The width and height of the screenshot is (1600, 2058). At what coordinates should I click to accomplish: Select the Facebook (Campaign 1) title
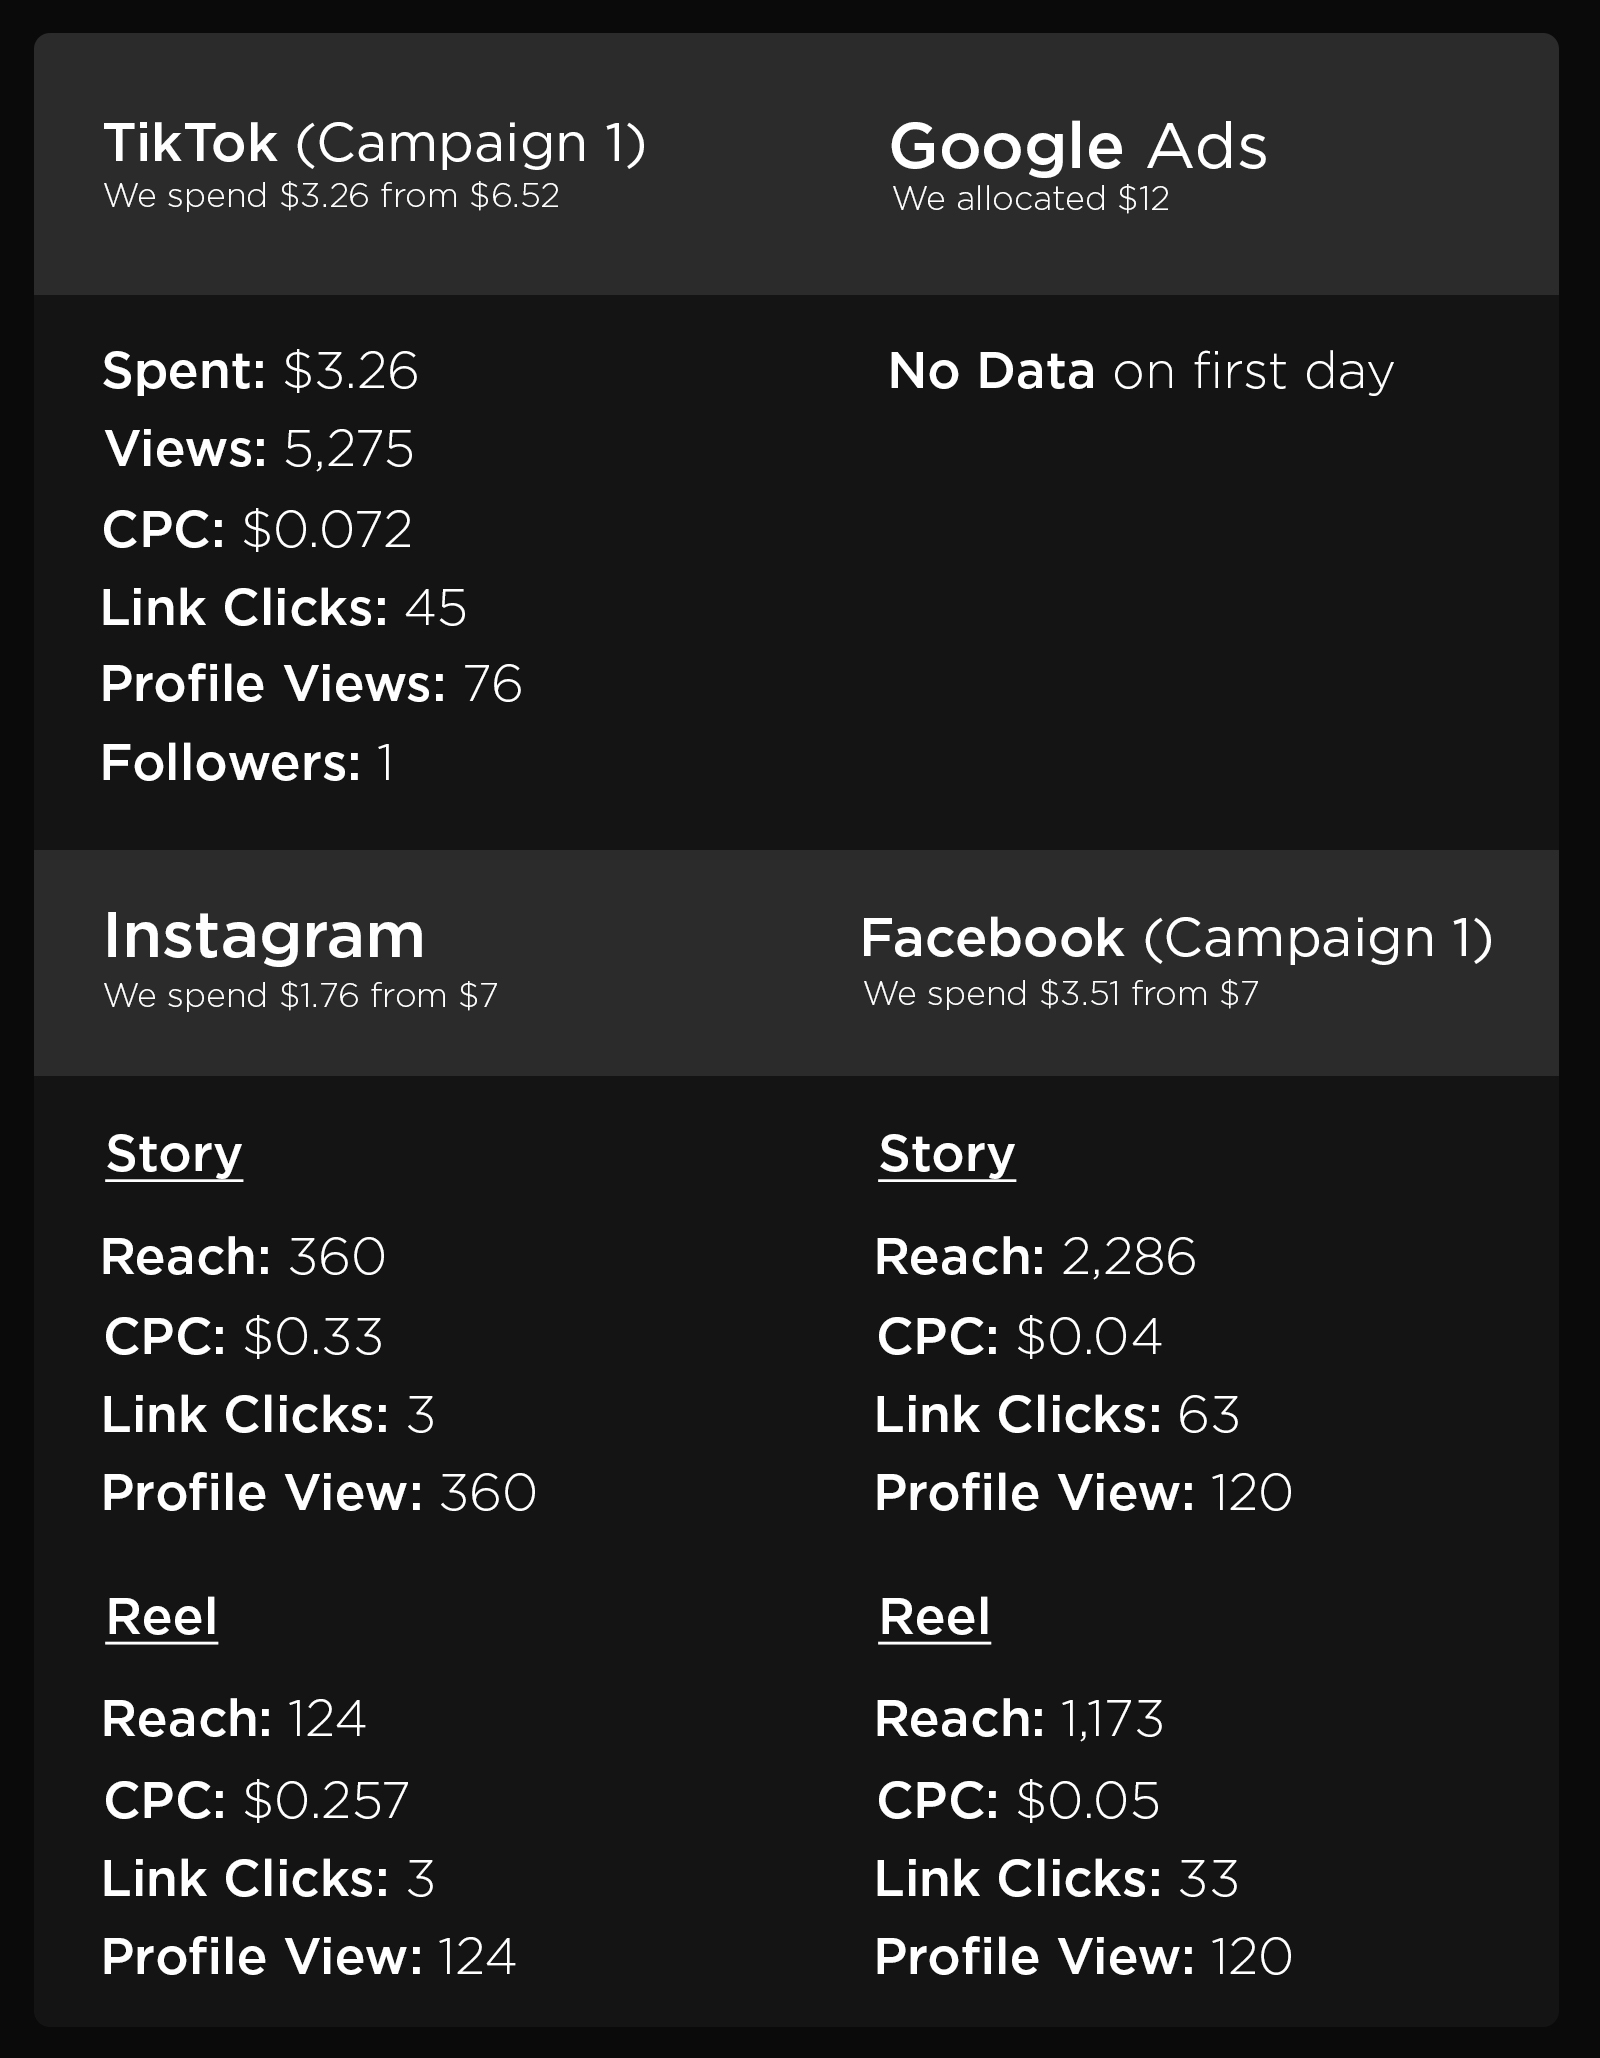[x=1176, y=938]
